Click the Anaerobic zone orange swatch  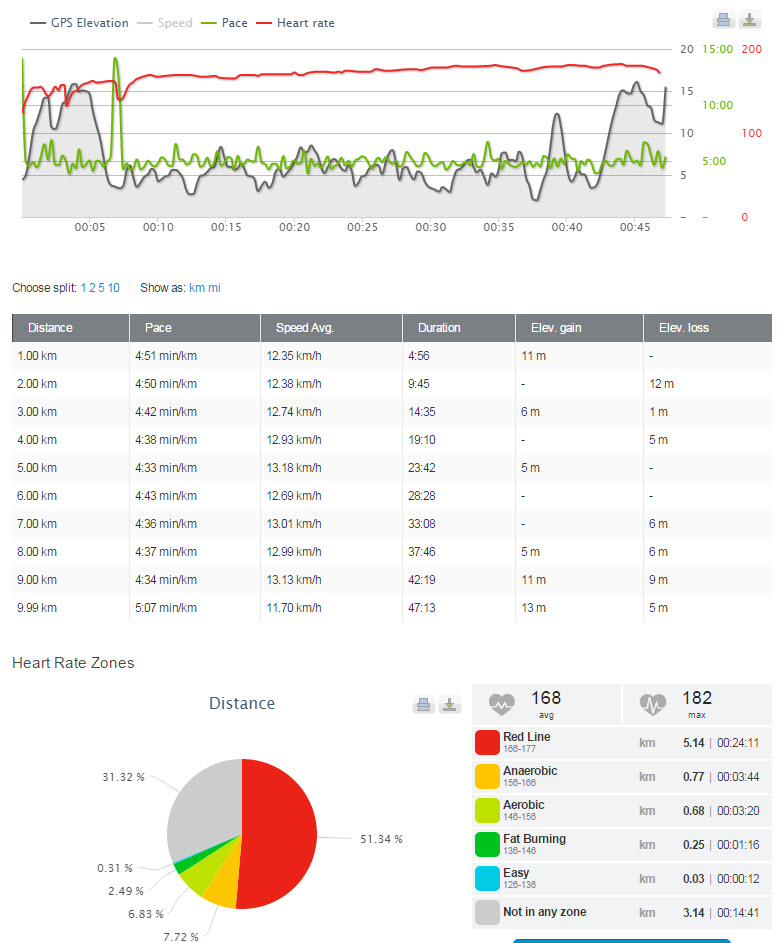click(487, 776)
